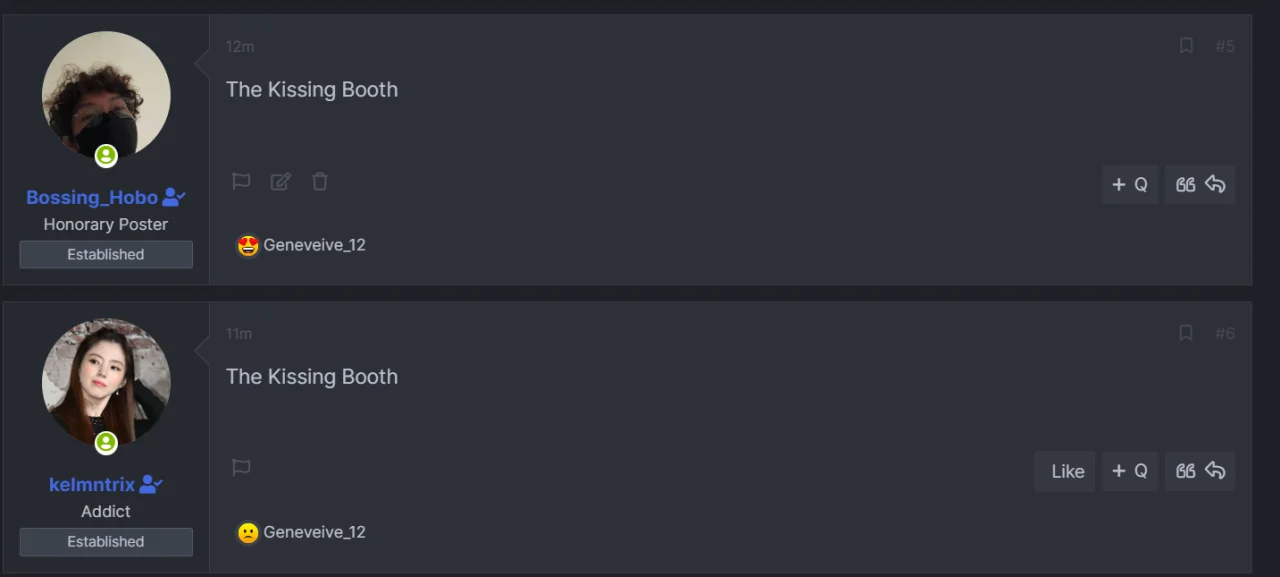
Task: Delete post #5 using trash icon
Action: pyautogui.click(x=320, y=181)
